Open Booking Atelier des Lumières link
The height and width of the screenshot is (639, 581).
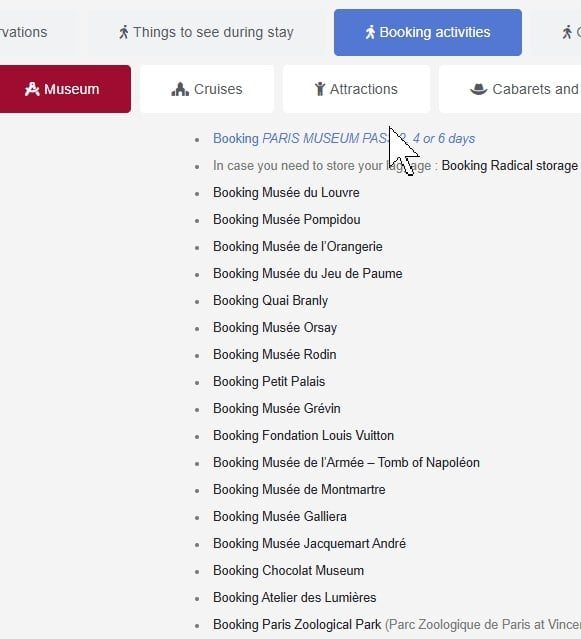click(x=295, y=597)
